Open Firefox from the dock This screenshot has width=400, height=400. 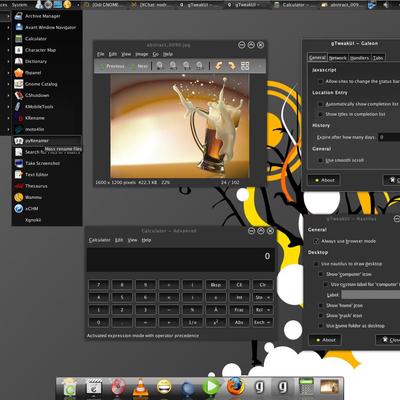pos(235,387)
